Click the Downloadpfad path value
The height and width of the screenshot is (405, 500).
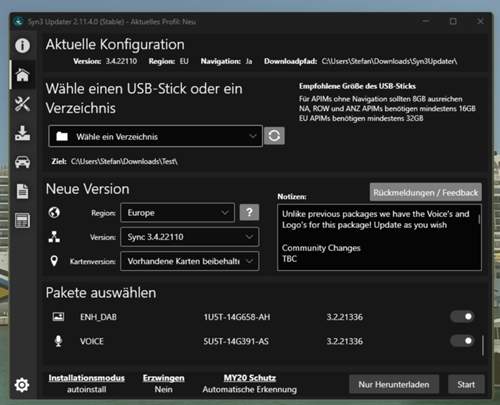[389, 61]
